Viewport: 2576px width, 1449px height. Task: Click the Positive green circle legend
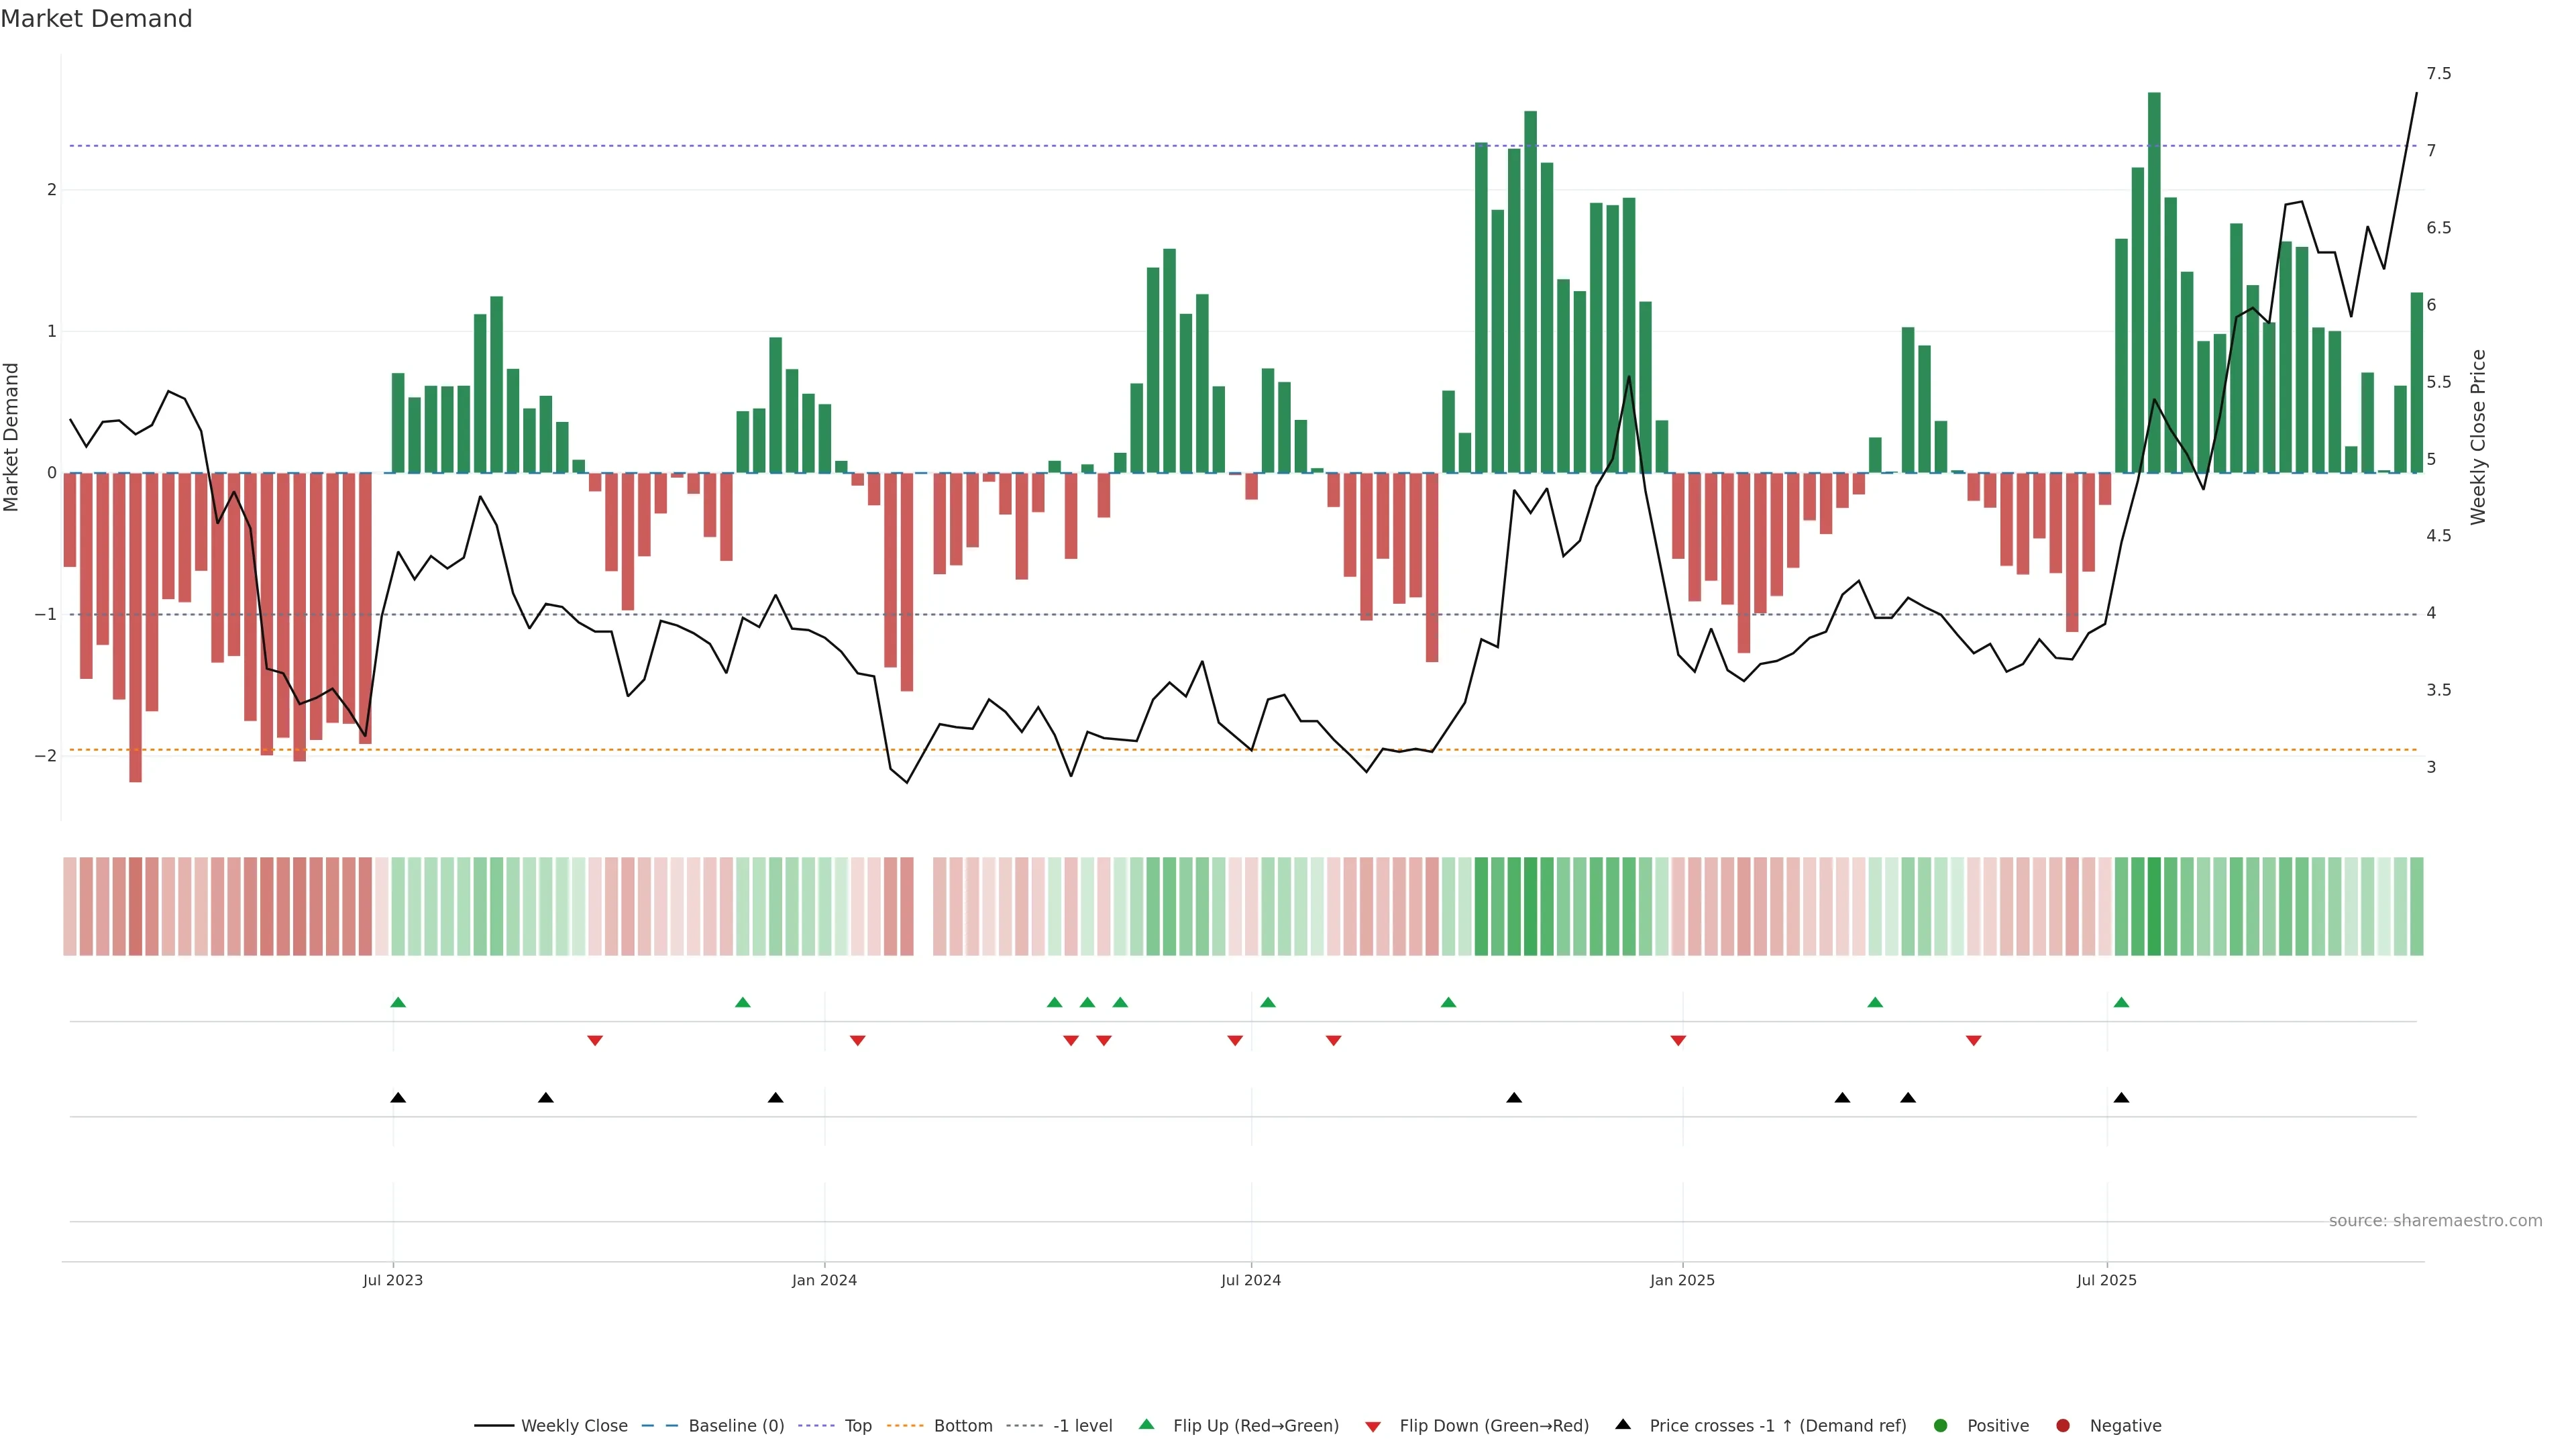(1940, 1425)
